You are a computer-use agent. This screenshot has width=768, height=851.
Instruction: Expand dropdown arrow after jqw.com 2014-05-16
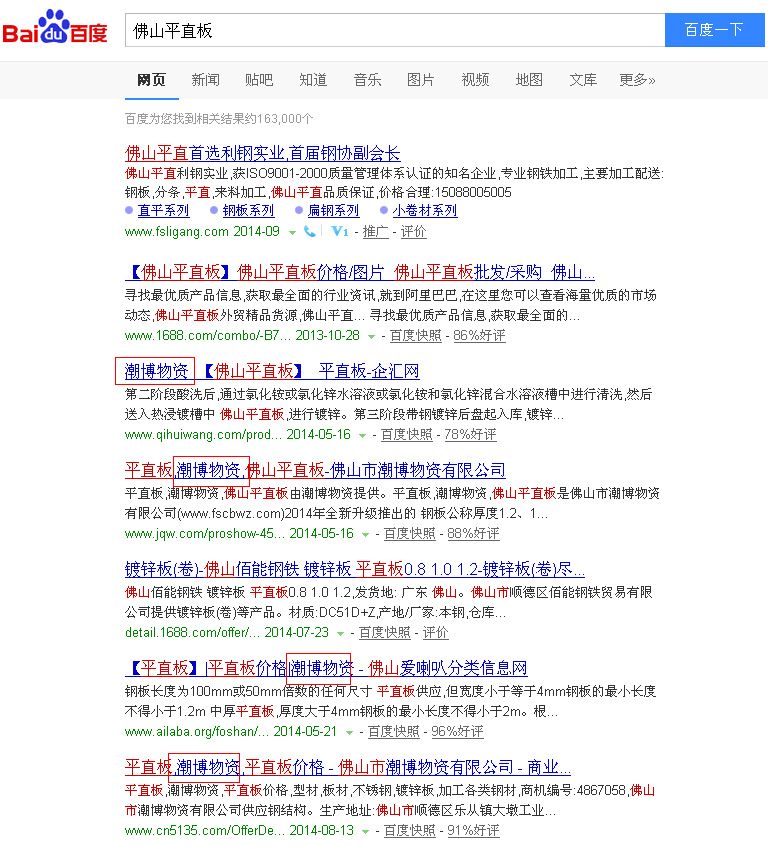pyautogui.click(x=365, y=535)
